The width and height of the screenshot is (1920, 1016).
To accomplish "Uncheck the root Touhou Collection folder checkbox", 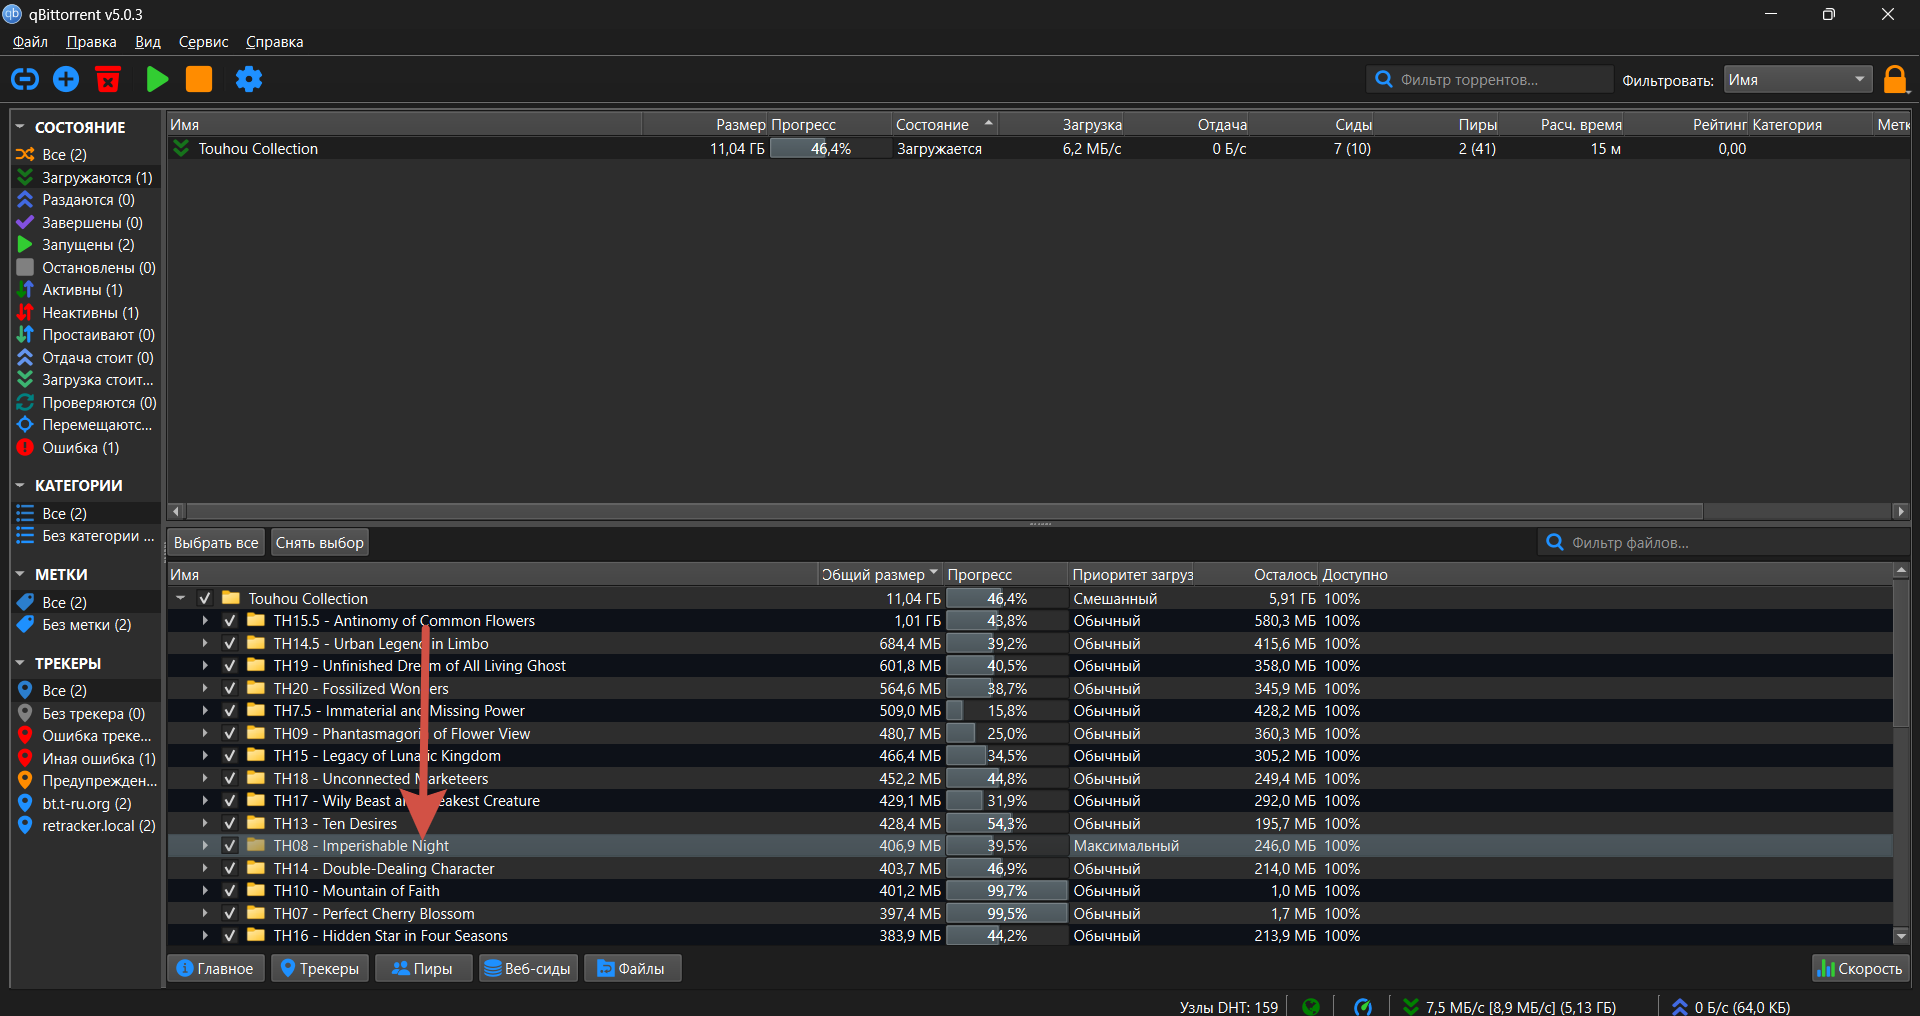I will (205, 598).
